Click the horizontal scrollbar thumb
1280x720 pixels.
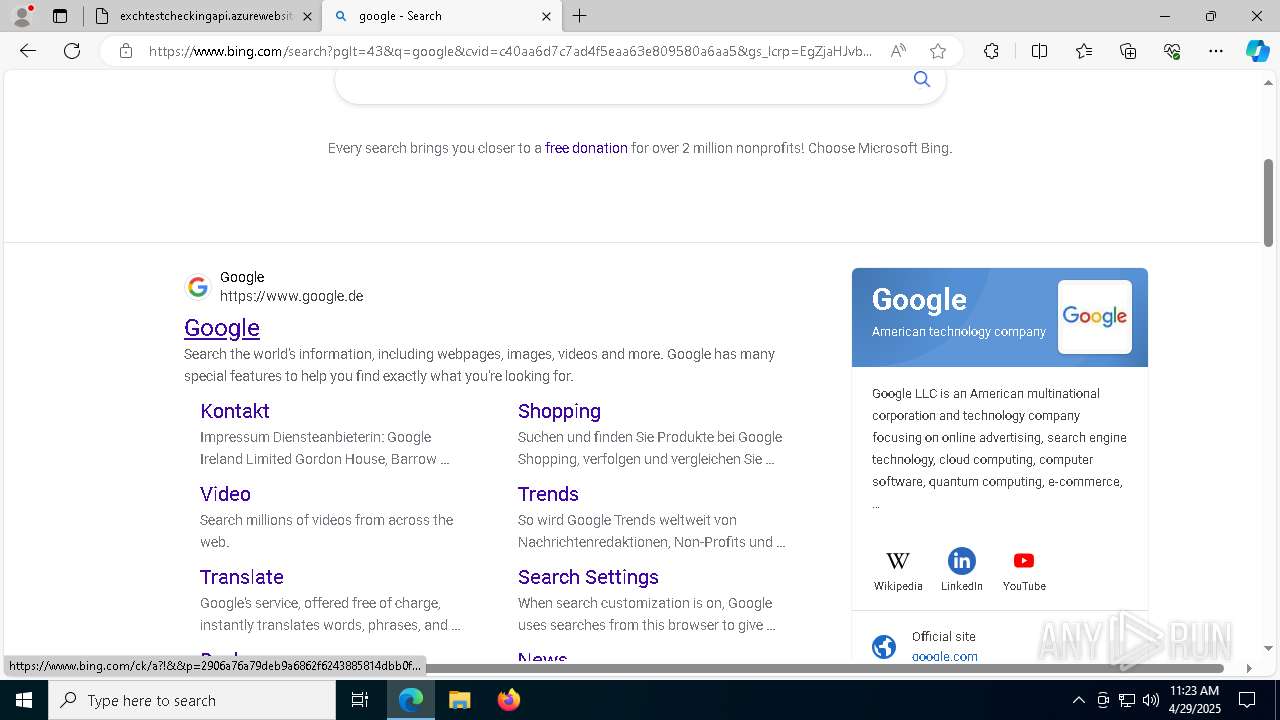coord(822,668)
